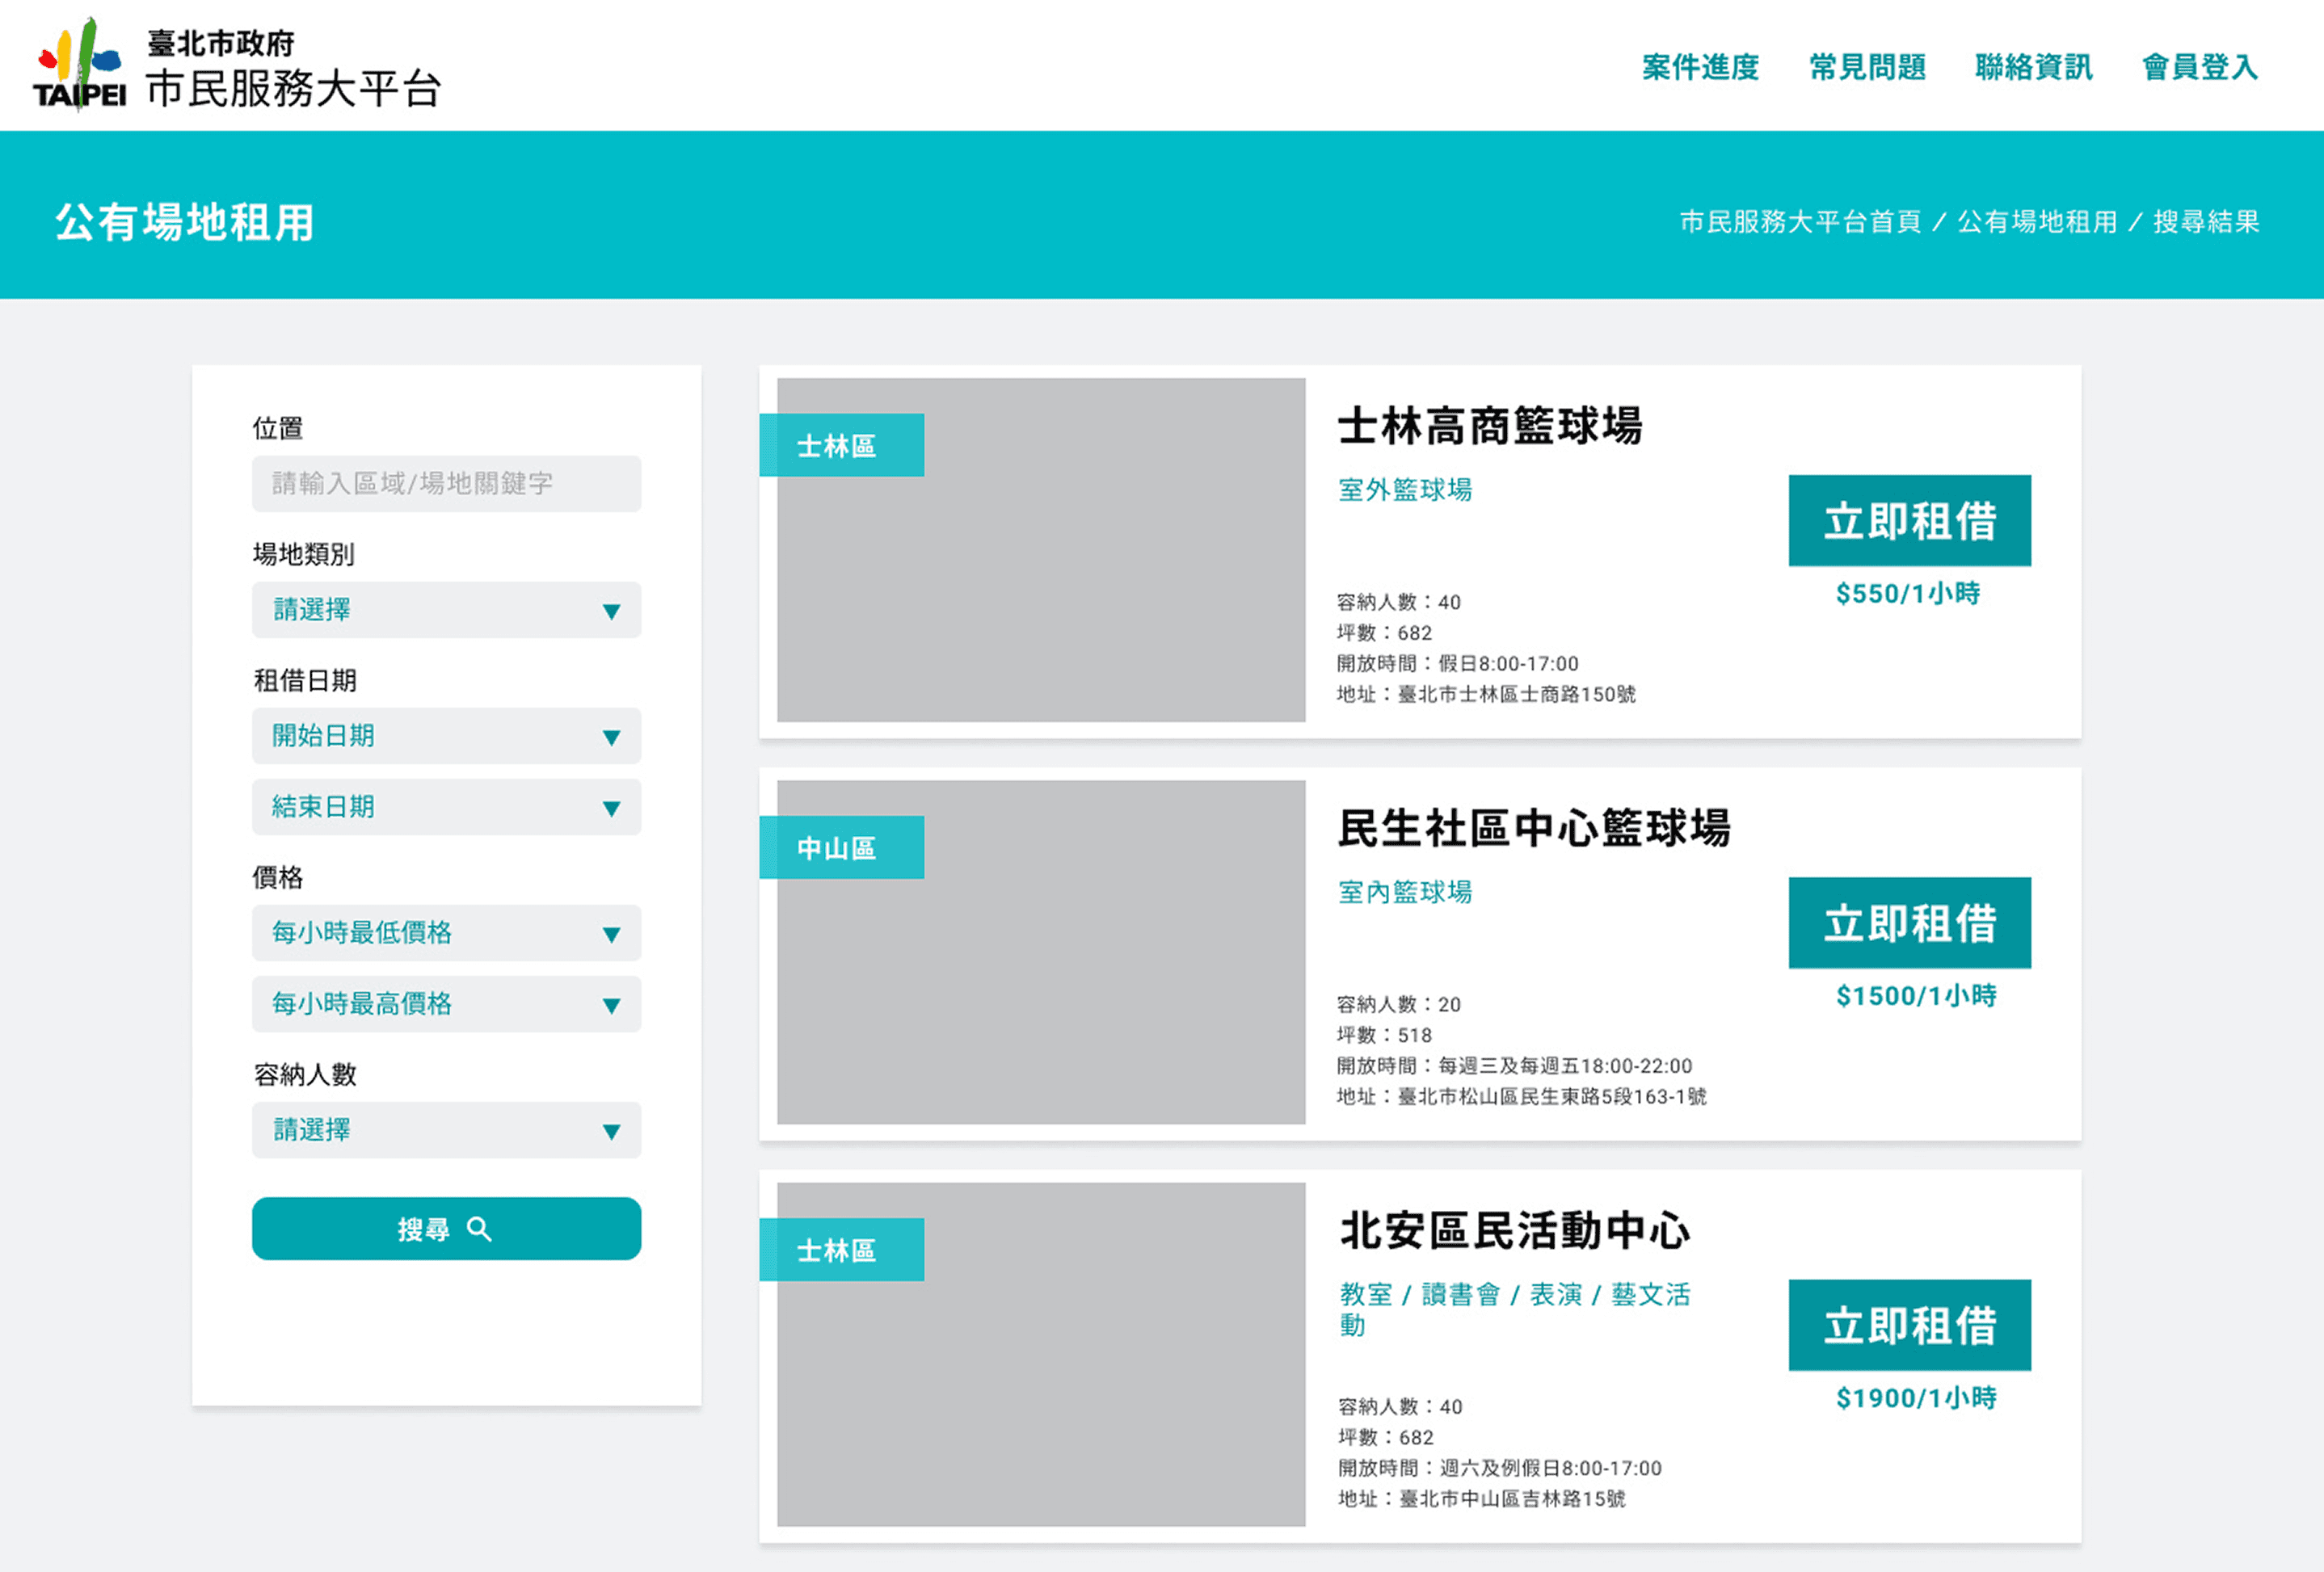
Task: Click 會員登入 to log in
Action: coord(2200,67)
